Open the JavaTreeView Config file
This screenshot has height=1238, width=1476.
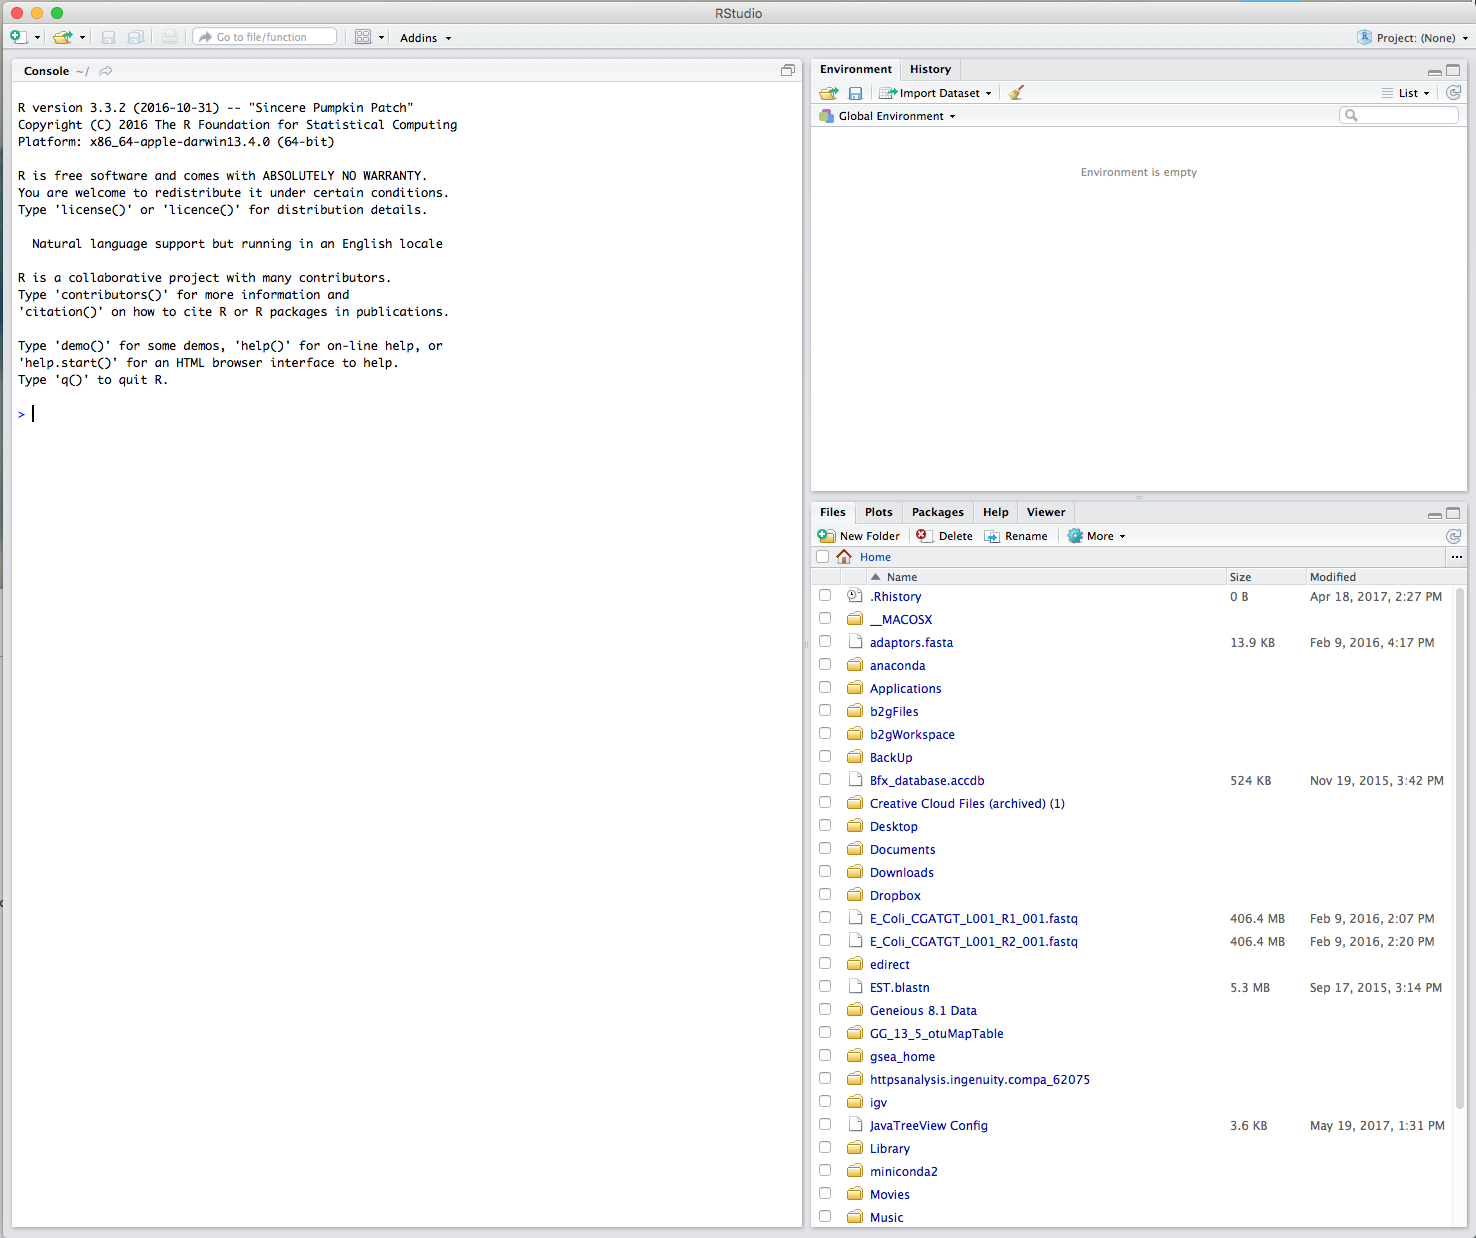[x=929, y=1125]
